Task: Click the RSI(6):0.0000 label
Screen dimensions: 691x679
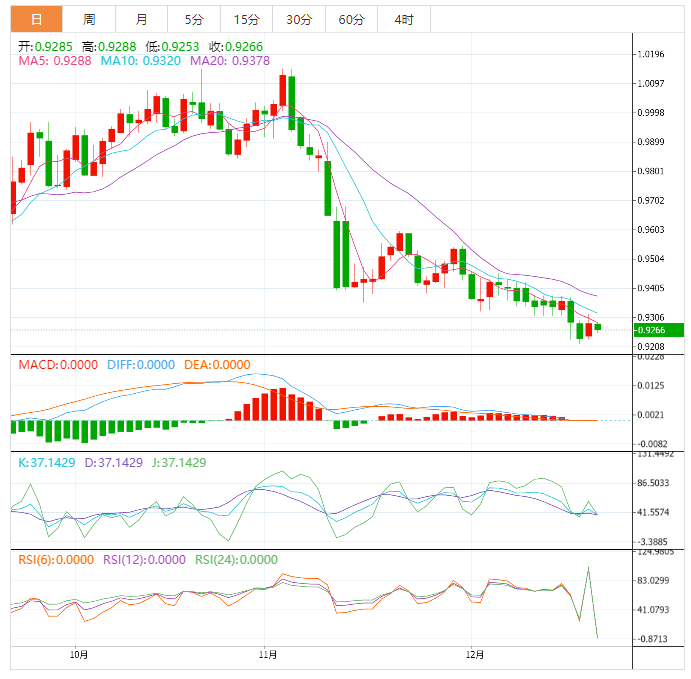Action: coord(56,560)
